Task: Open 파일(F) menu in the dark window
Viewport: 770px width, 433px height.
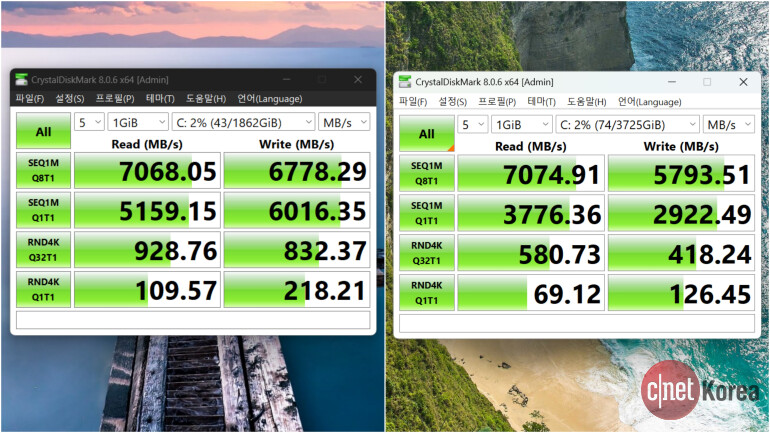Action: (30, 99)
